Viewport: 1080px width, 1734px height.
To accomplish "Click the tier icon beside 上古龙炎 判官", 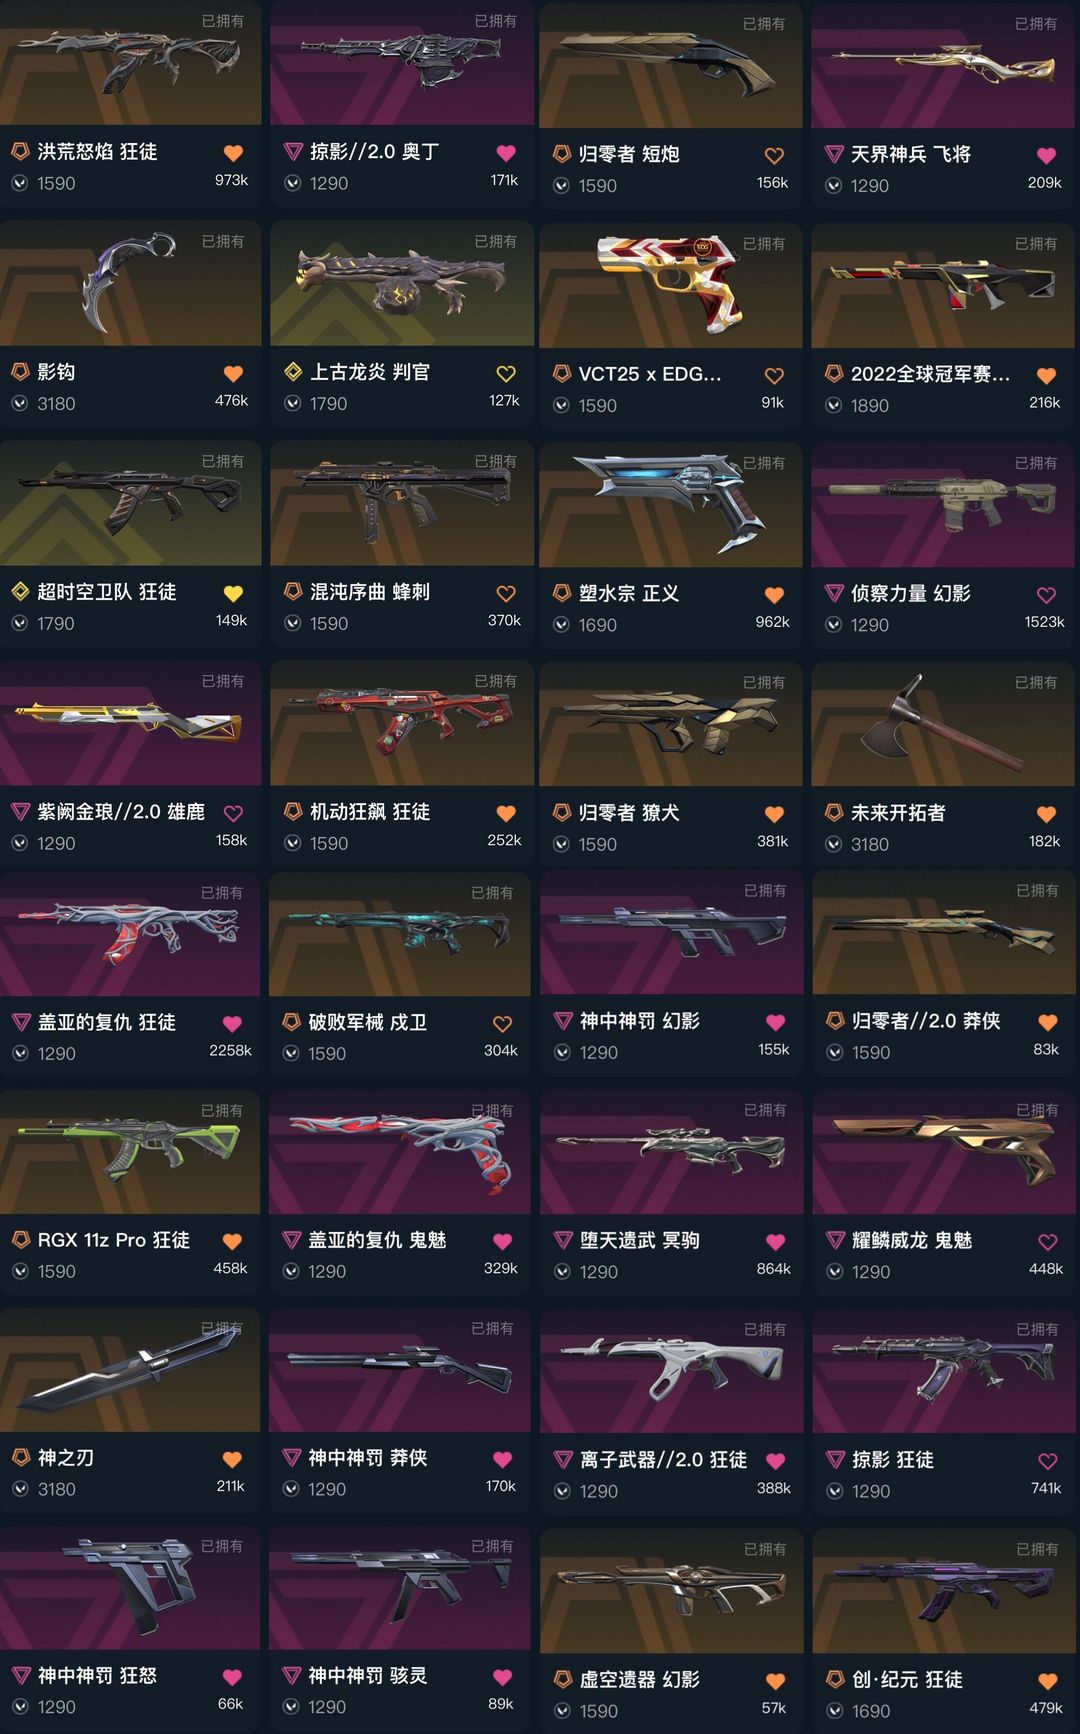I will coord(293,372).
